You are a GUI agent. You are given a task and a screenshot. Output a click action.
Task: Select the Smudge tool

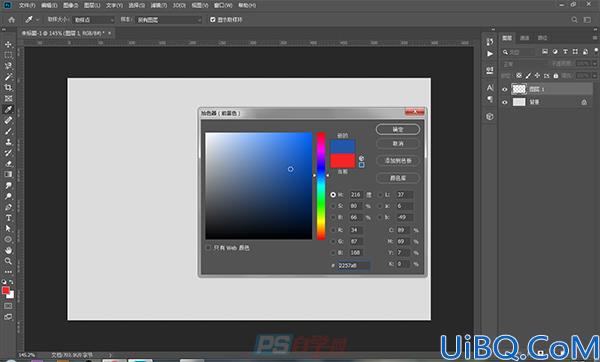(8, 185)
